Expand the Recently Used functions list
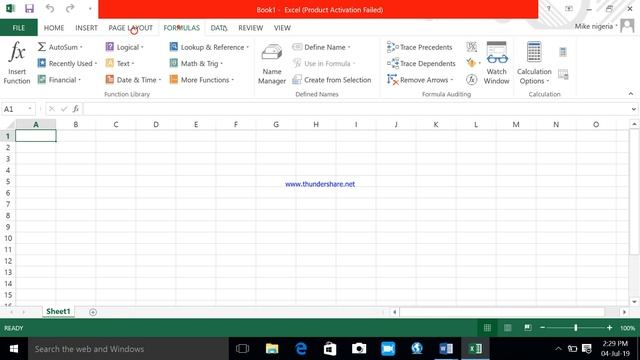This screenshot has height=360, width=640. click(x=67, y=64)
